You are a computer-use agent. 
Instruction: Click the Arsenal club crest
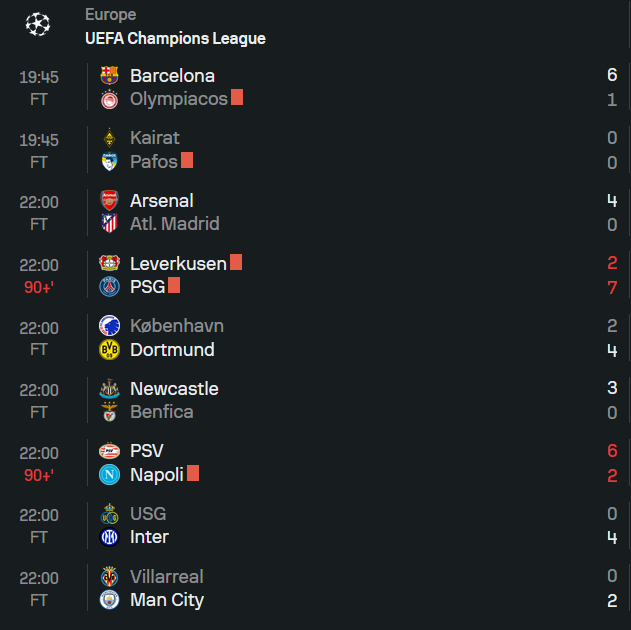click(109, 200)
